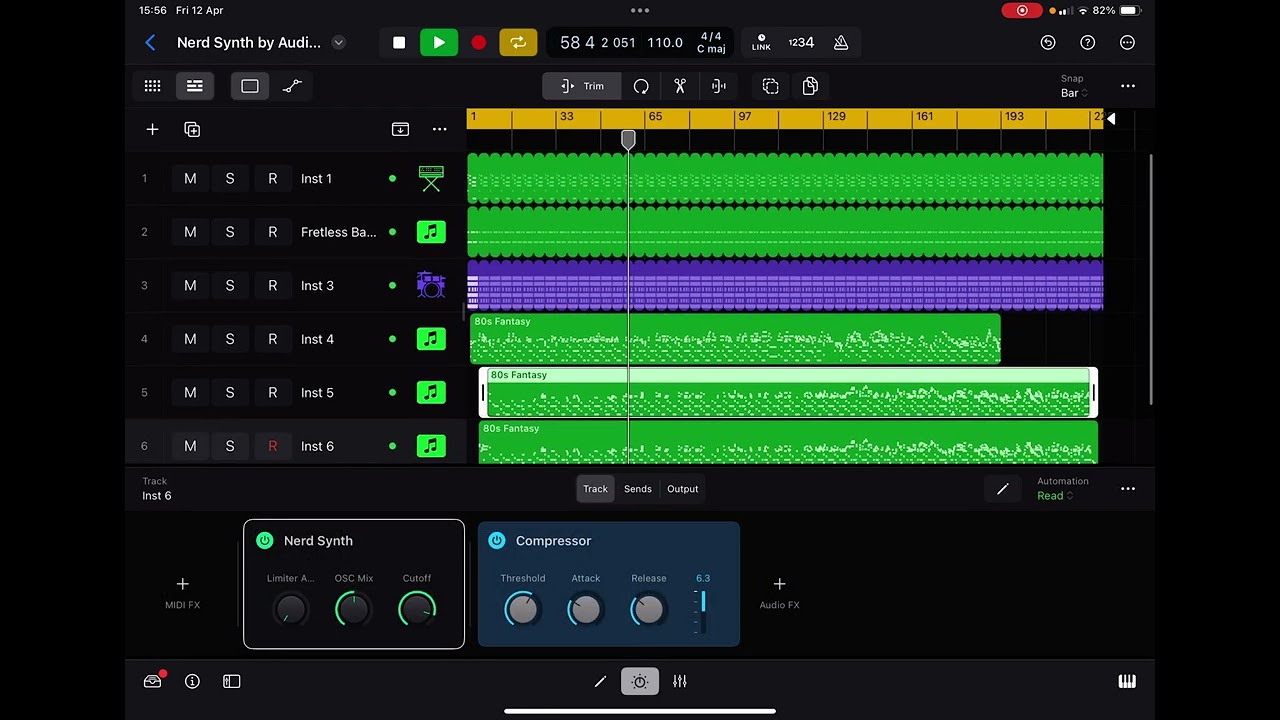Open the keyboard instrument icon of Inst 1
Screen dimensions: 1280x720
pos(431,178)
